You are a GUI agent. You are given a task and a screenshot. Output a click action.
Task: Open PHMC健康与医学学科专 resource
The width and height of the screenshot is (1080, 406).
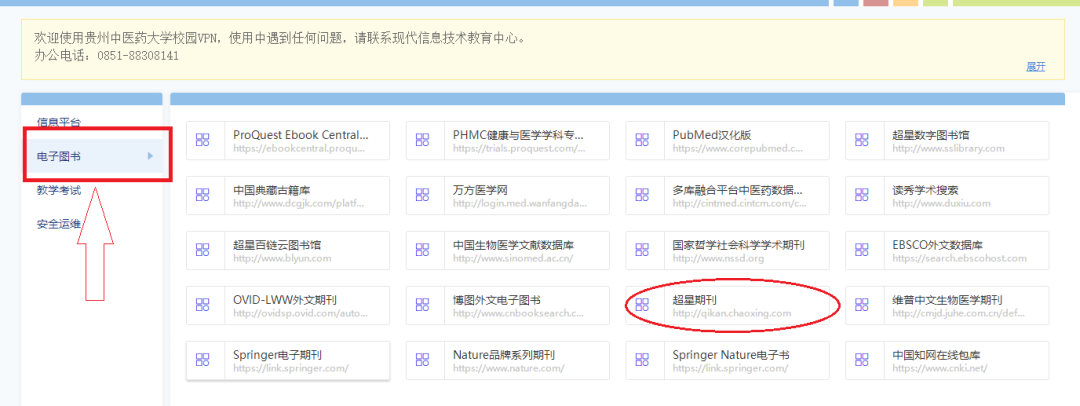coord(508,141)
